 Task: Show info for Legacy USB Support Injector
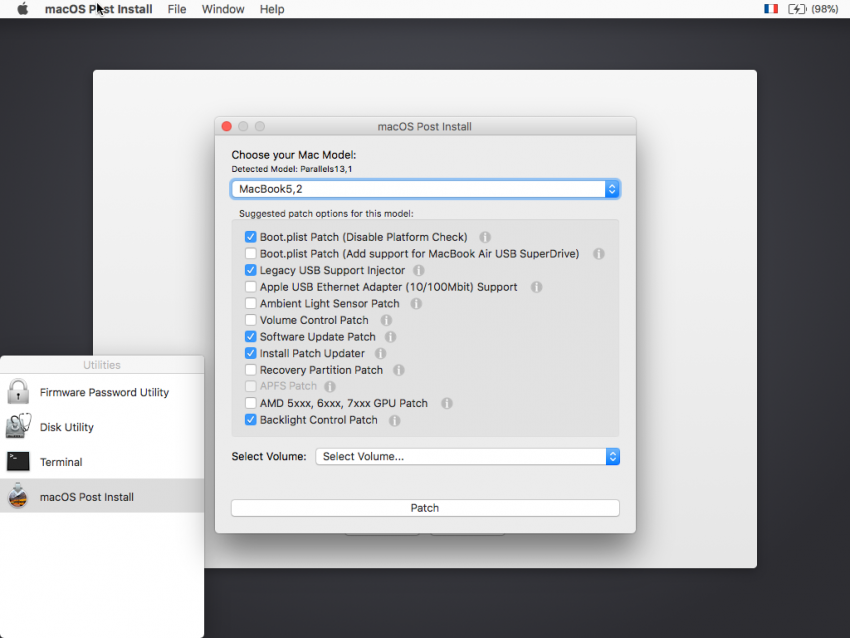tap(418, 270)
